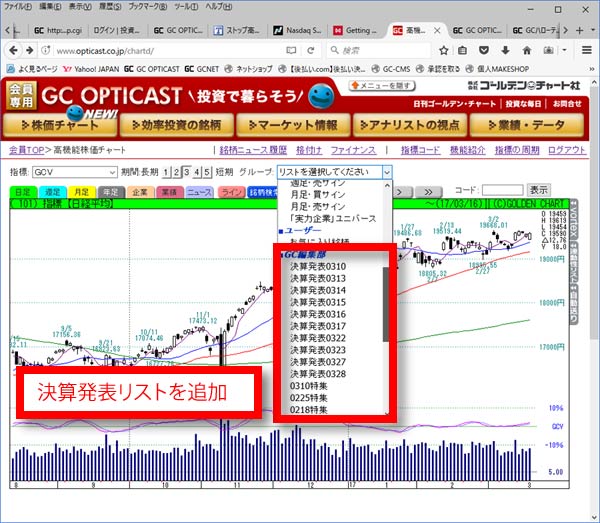This screenshot has width=600, height=523.
Task: Go forward with browser forward arrow
Action: 29,51
